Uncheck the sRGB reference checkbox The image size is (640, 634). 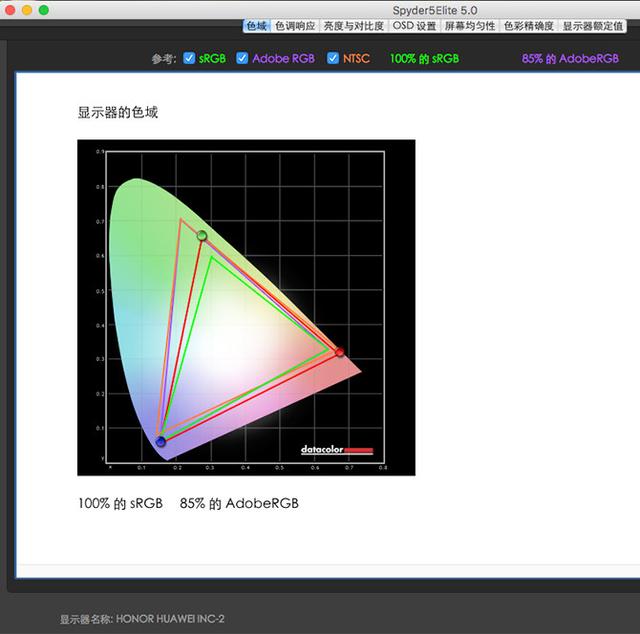(x=189, y=58)
